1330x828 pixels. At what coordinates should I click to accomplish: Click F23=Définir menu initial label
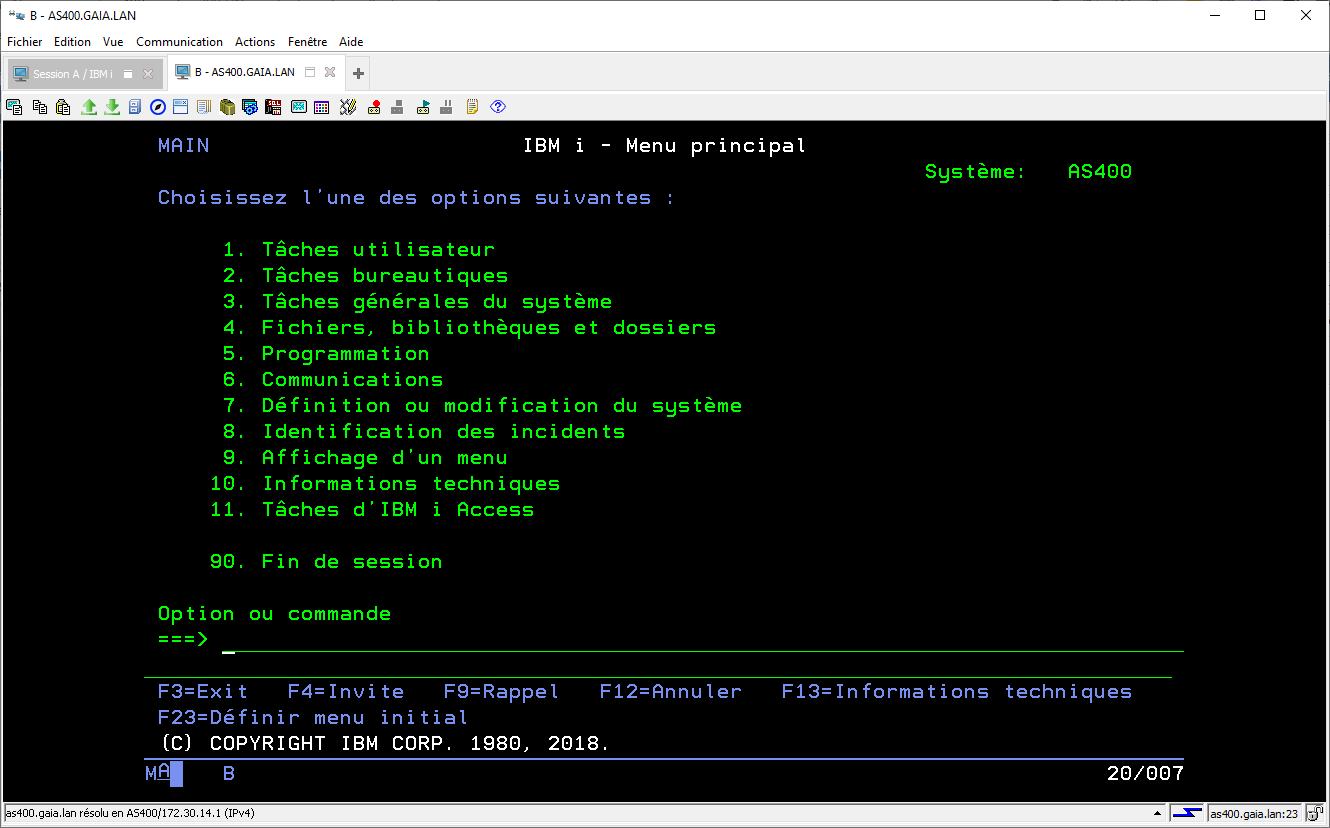coord(313,718)
